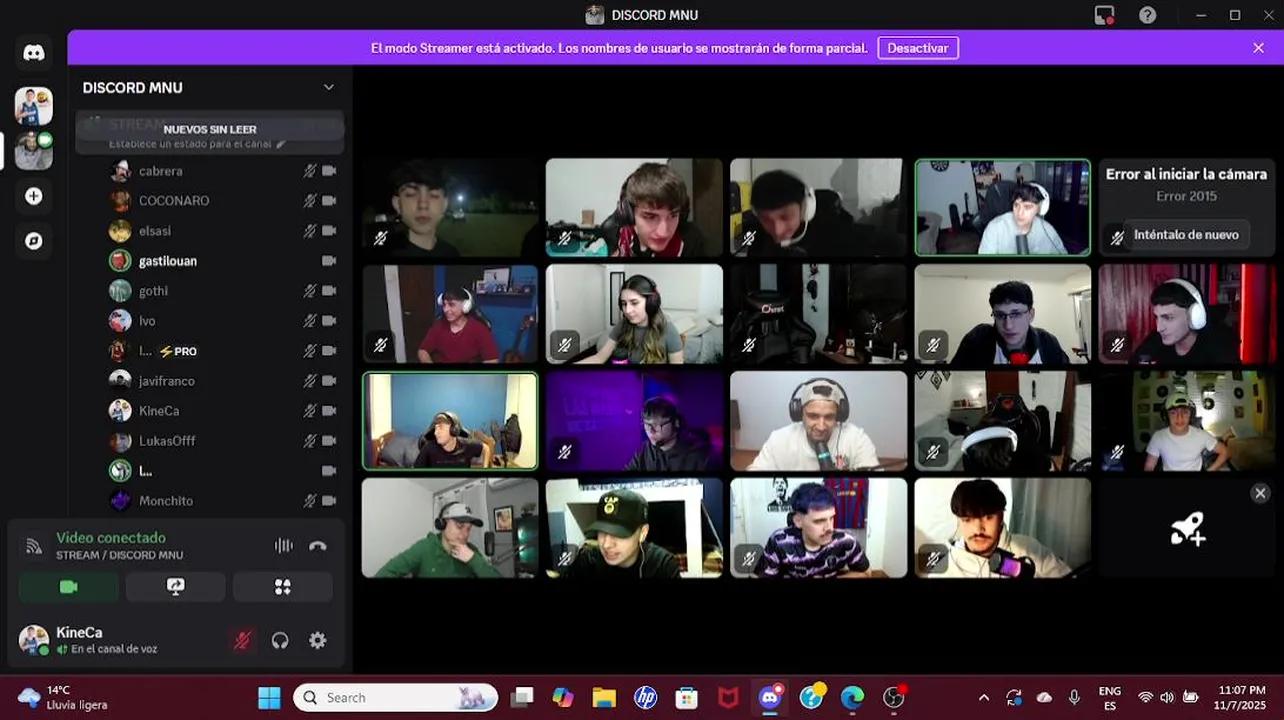Open STREAM / DISCORD MNU channel link
Viewport: 1284px width, 720px height.
[119, 555]
